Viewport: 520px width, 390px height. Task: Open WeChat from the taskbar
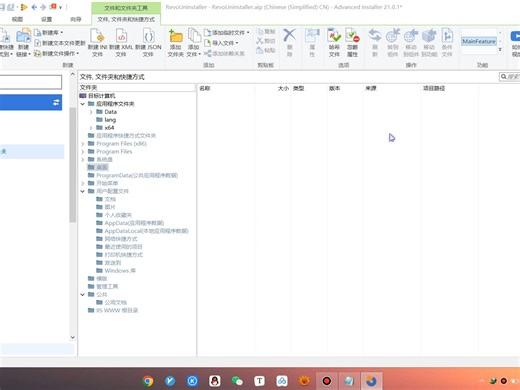[237, 381]
